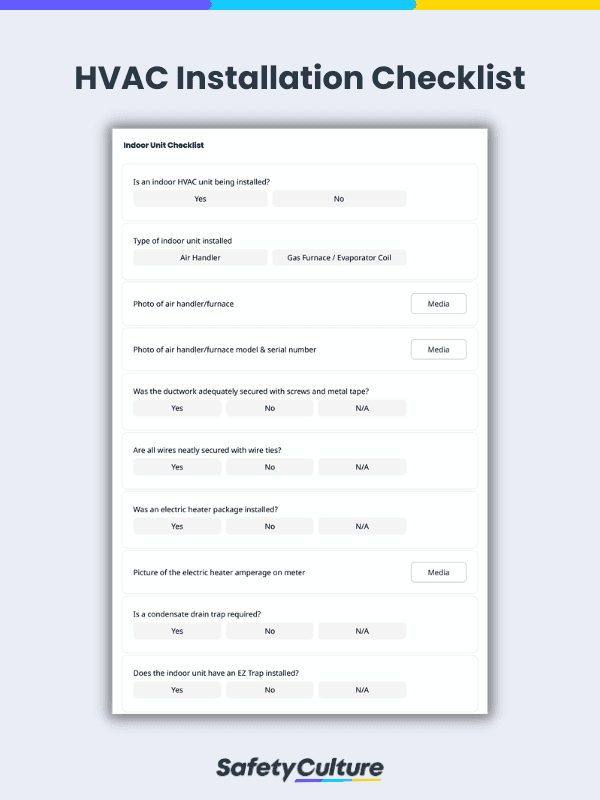Select N/A for ductwork secured question

(361, 407)
